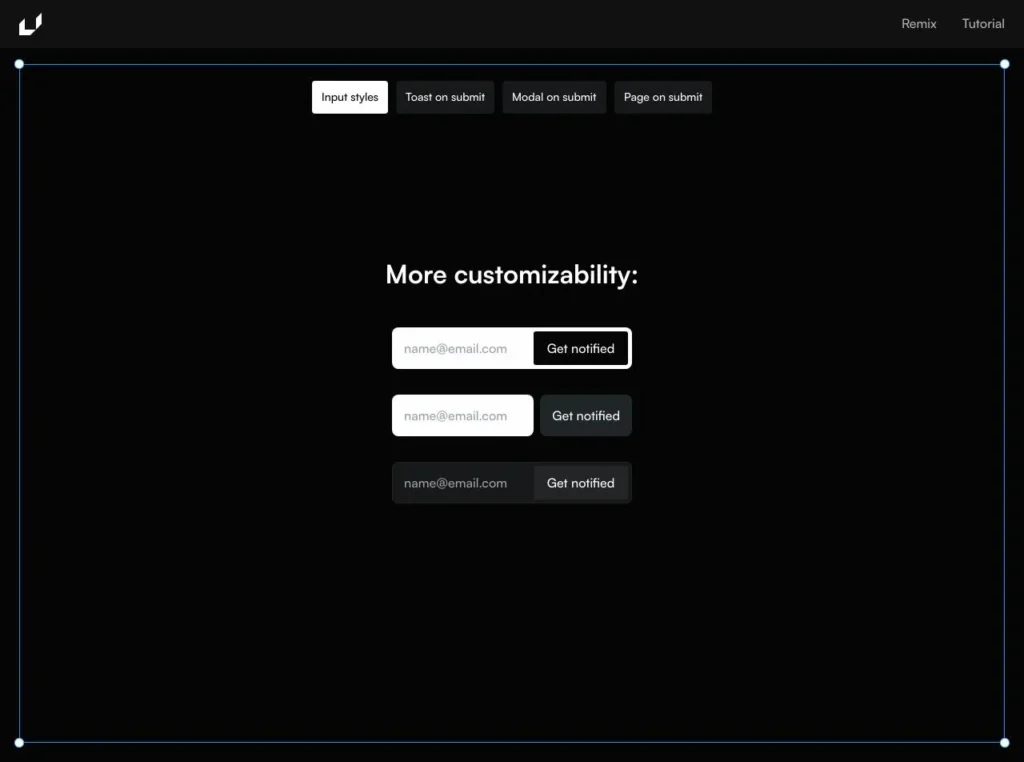
Task: Click the standalone dark gray Get notified button
Action: [586, 415]
